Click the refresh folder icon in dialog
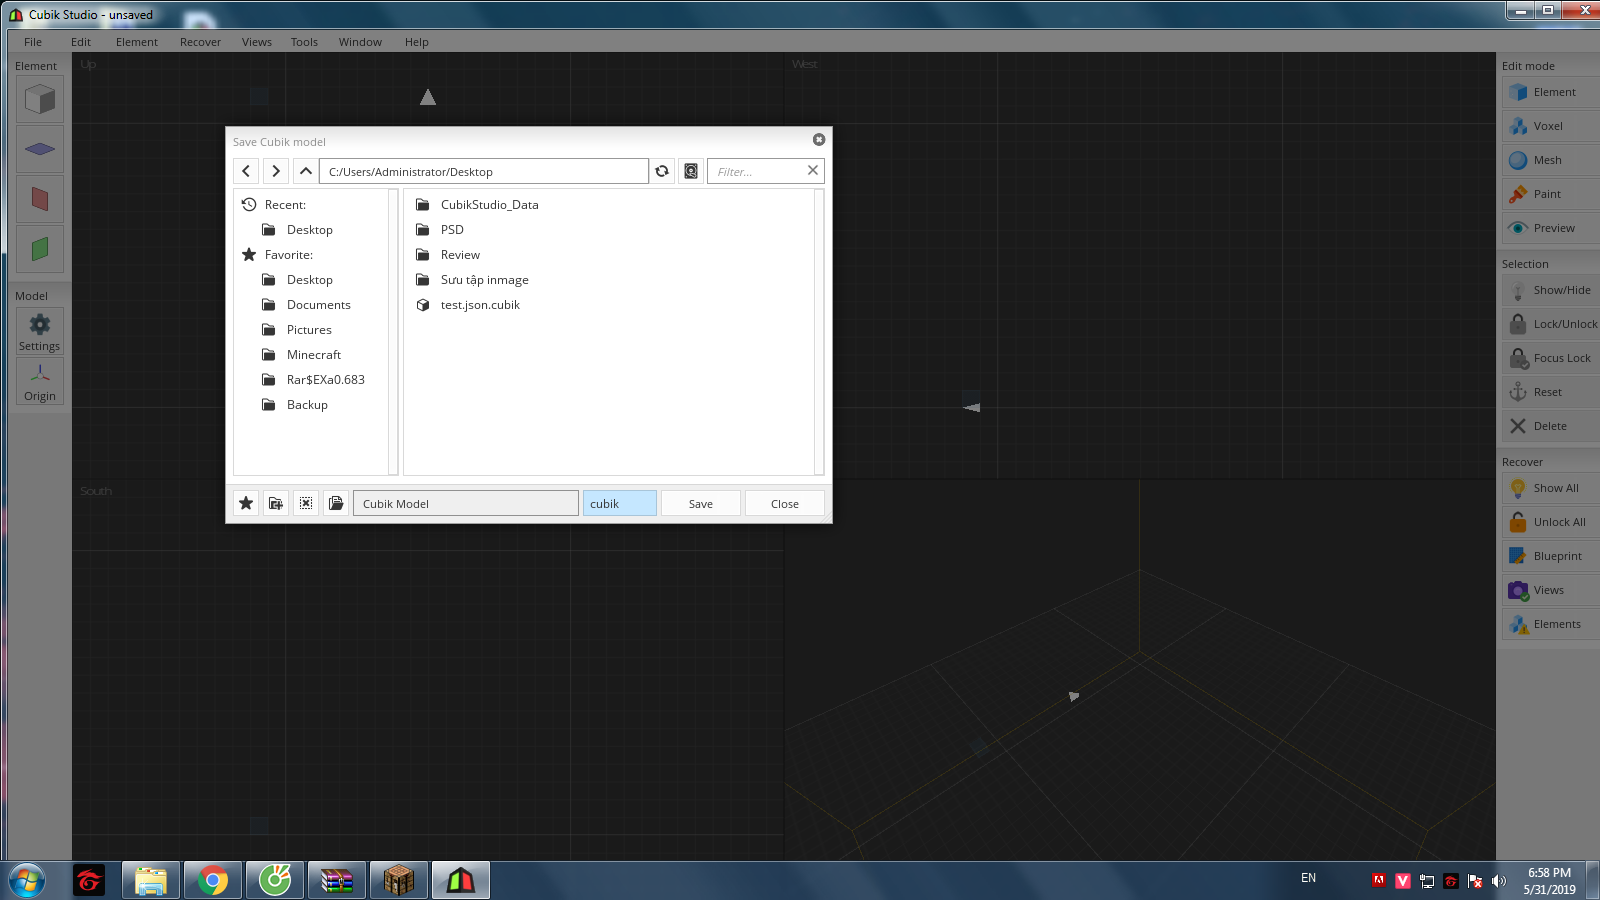The image size is (1600, 900). click(662, 172)
